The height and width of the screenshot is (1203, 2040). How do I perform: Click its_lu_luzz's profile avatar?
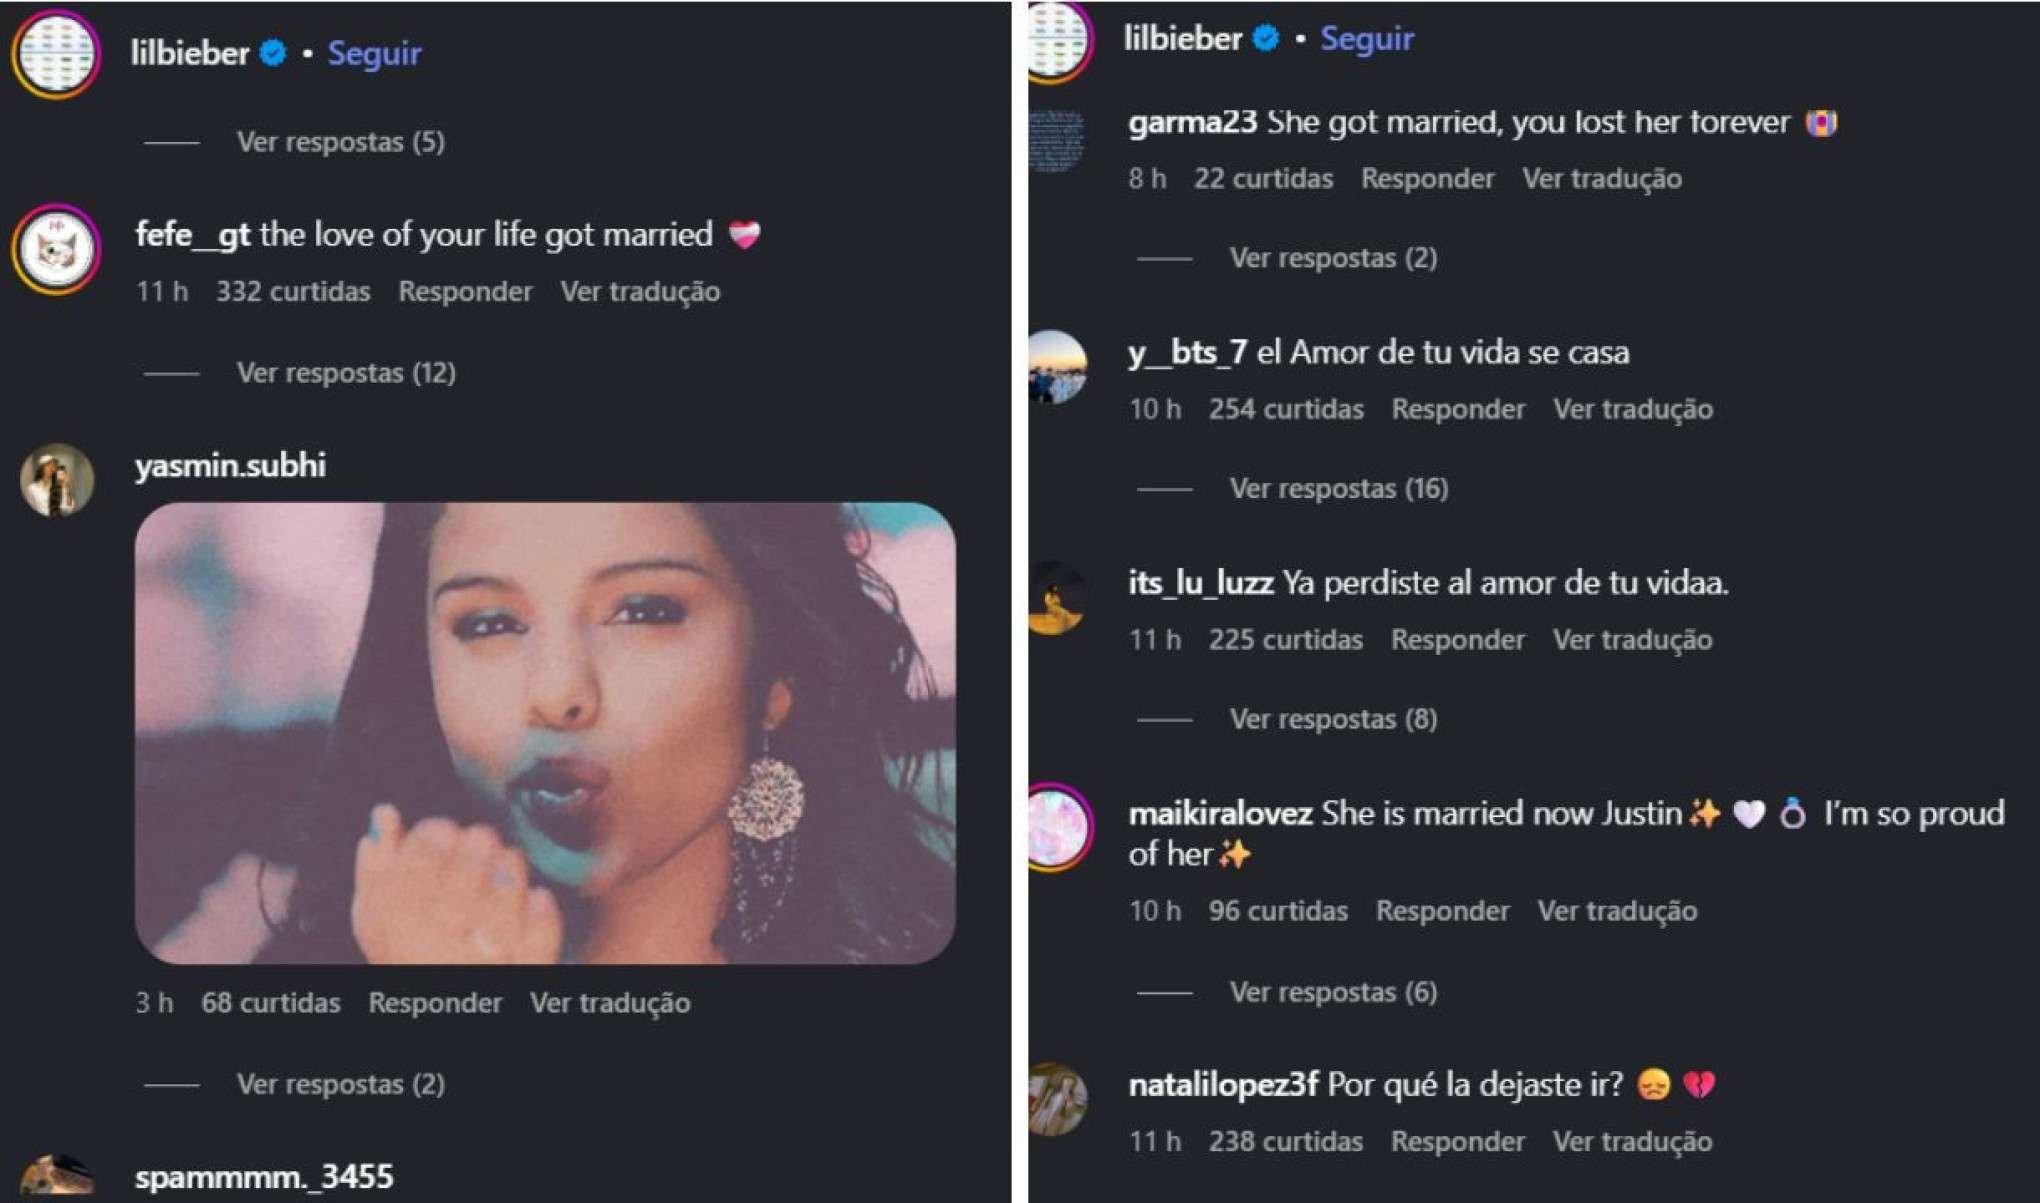click(1056, 598)
